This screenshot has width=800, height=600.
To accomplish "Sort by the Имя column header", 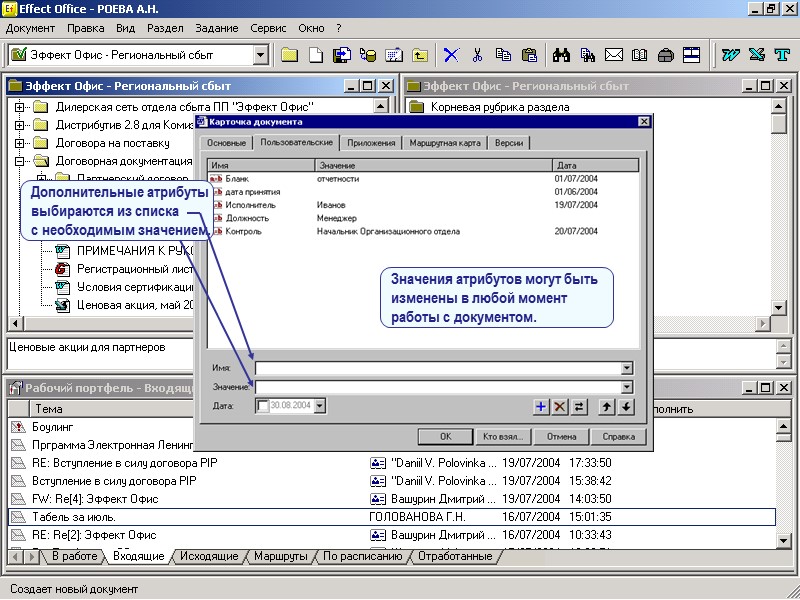I will (x=262, y=165).
